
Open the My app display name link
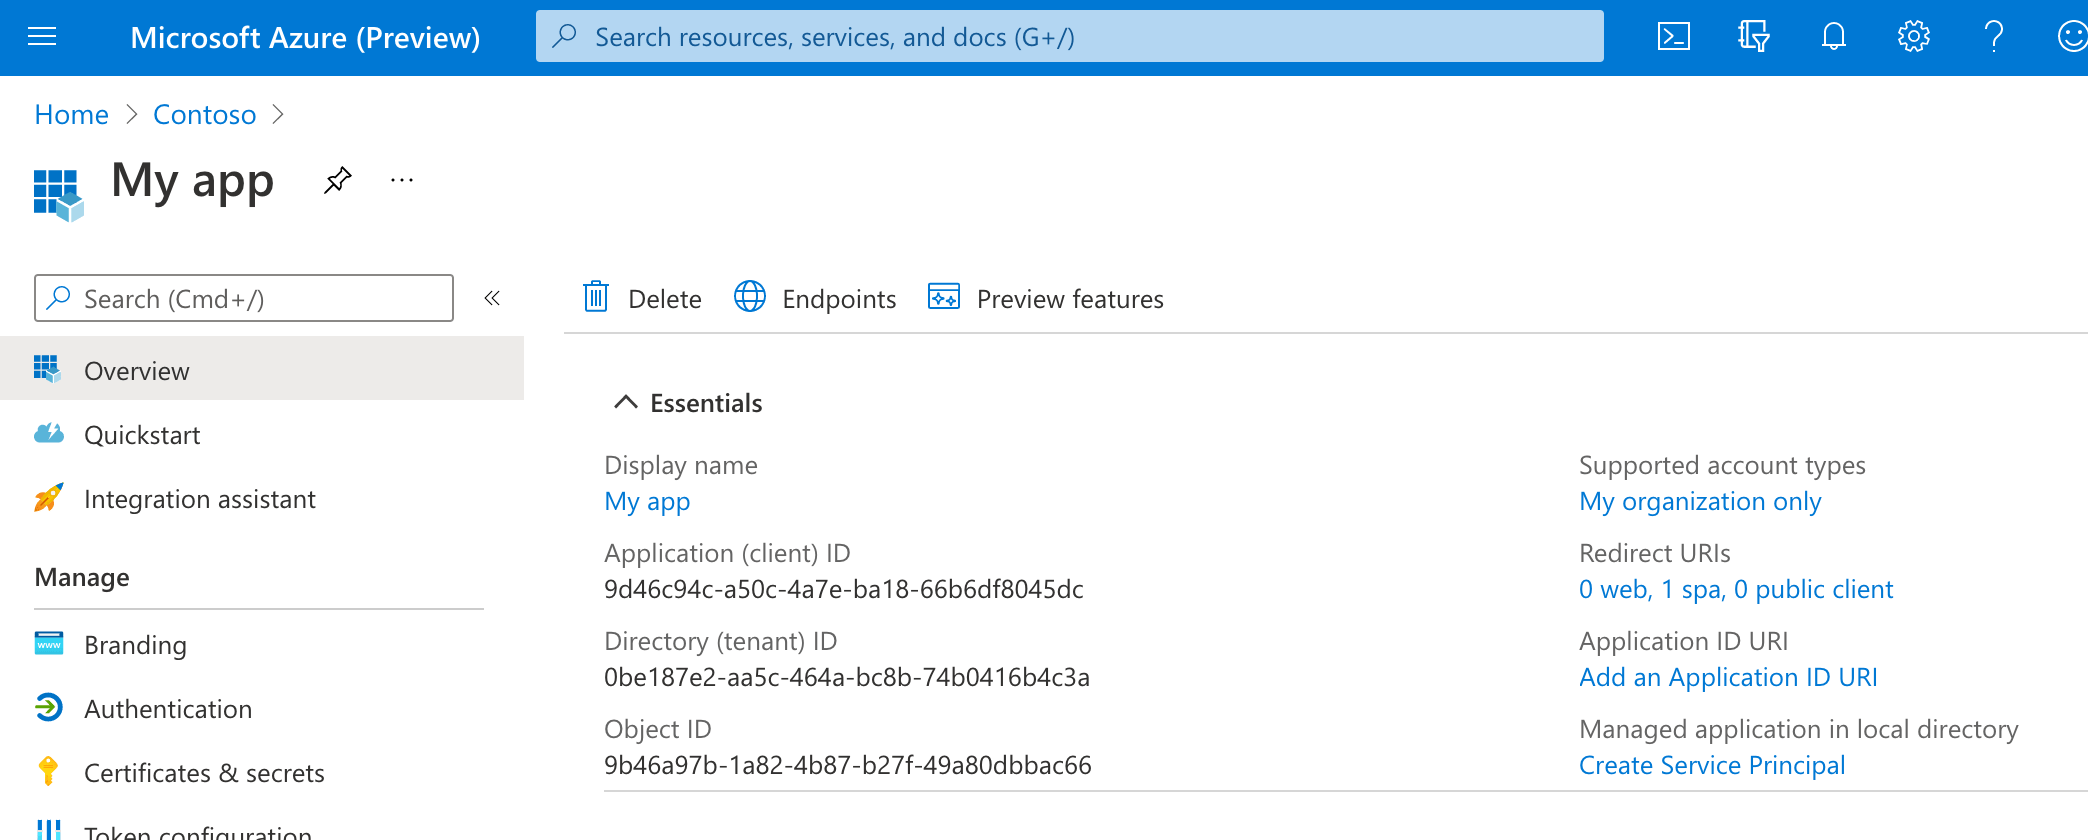[647, 501]
